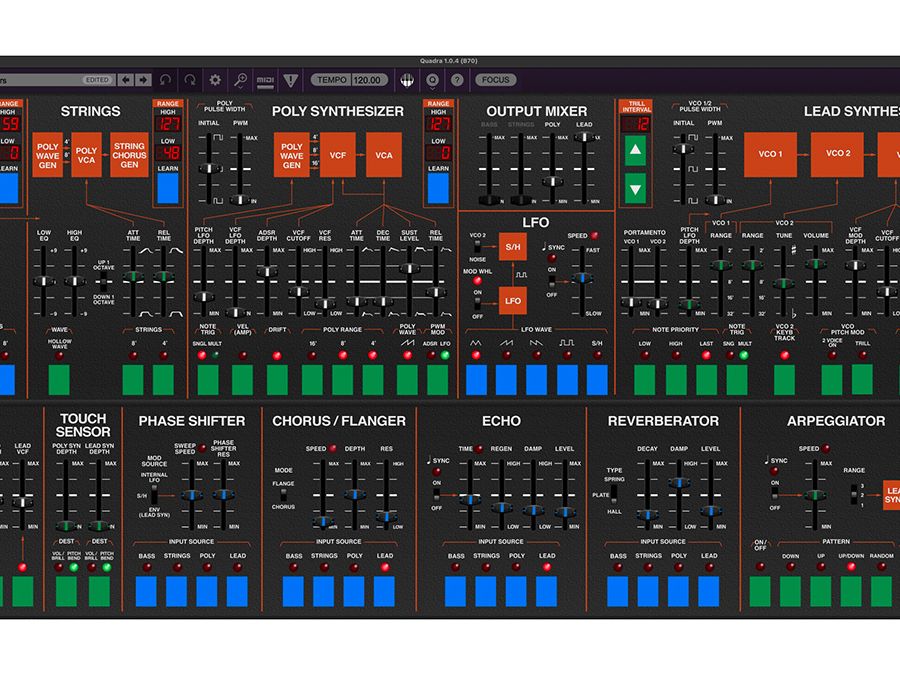The height and width of the screenshot is (675, 900).
Task: Adjust the Output Mixer Lead slider
Action: point(584,137)
